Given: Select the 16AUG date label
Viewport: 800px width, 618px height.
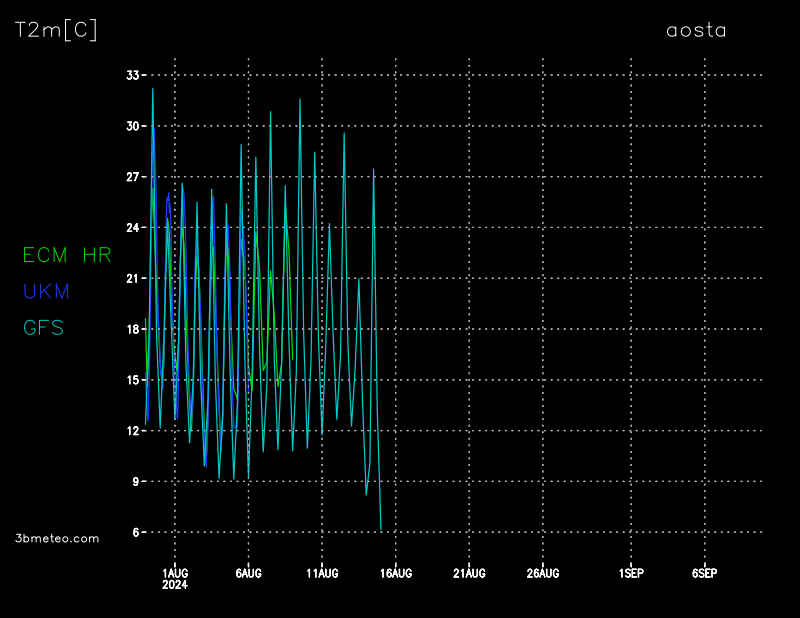Looking at the screenshot, I should (x=396, y=573).
